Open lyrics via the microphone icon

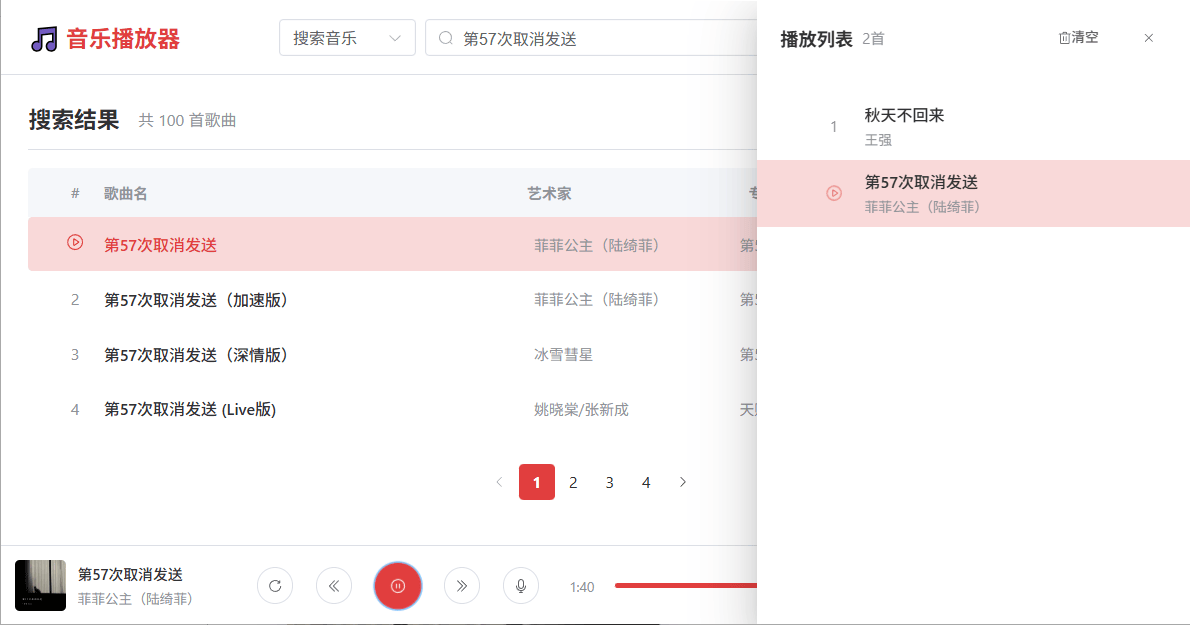[520, 586]
